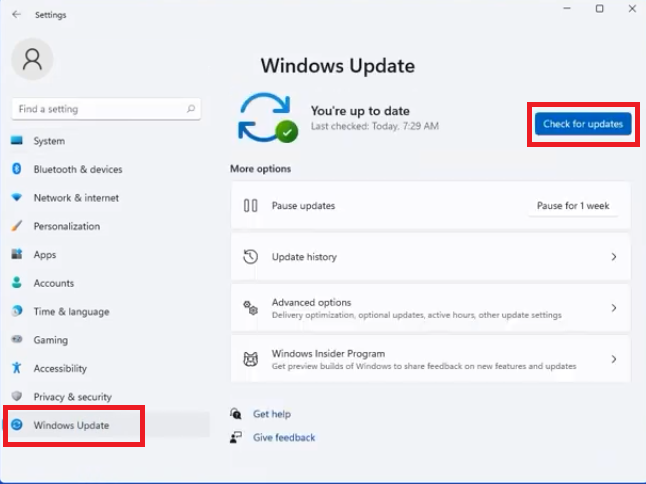Click Pause for 1 week button

tap(573, 205)
